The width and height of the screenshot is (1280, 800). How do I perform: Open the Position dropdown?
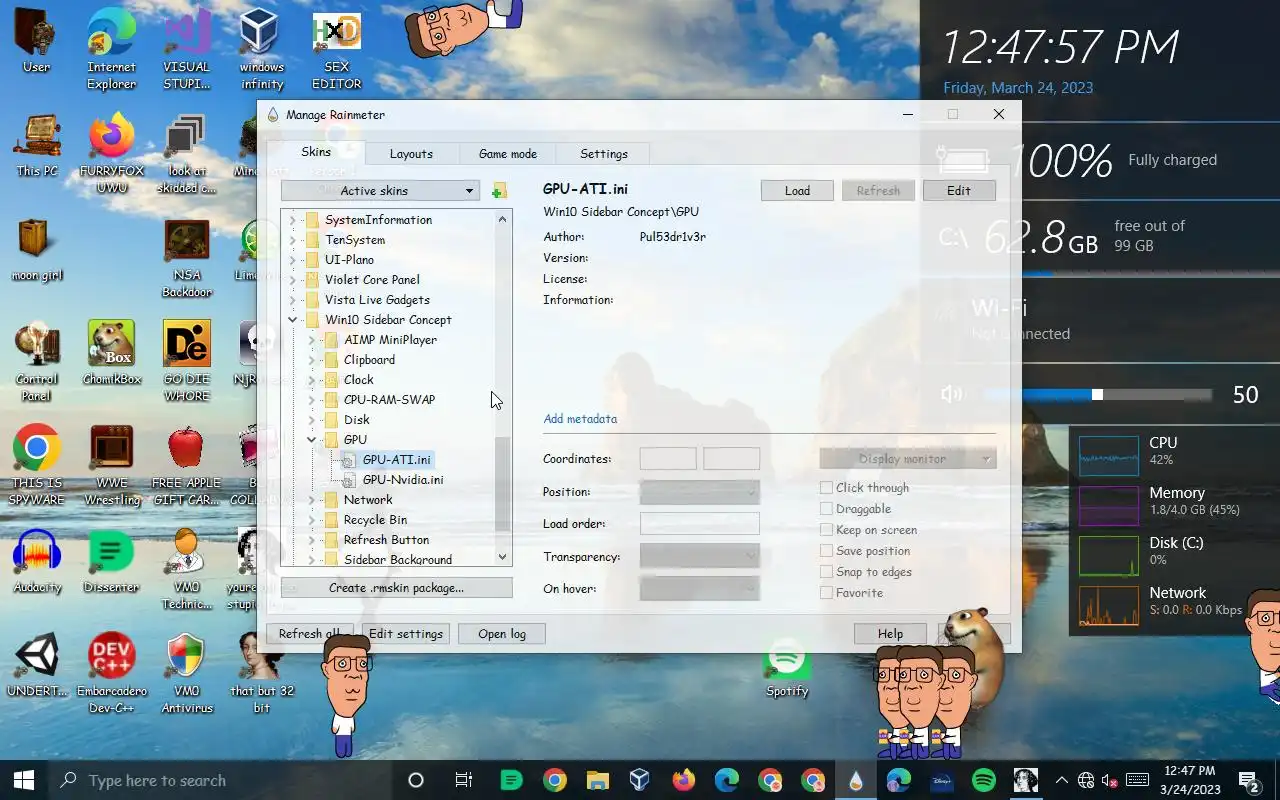tap(700, 492)
